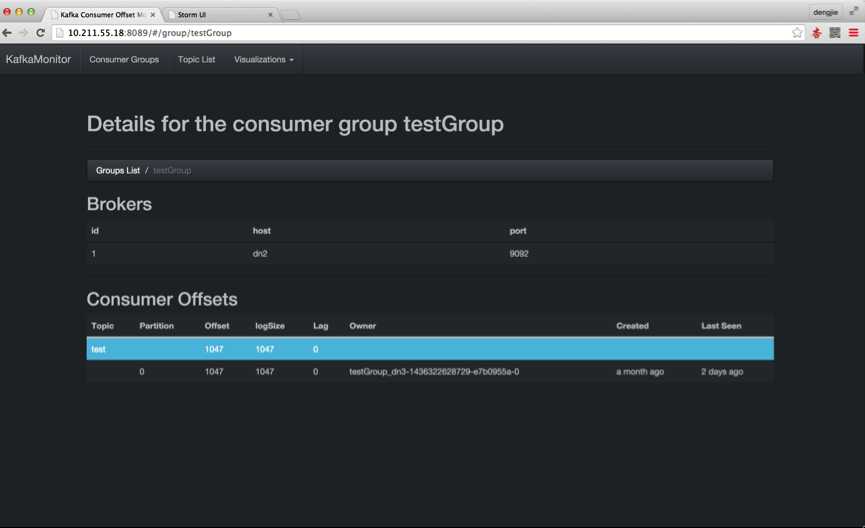Click the Last Seen column header

click(x=721, y=326)
